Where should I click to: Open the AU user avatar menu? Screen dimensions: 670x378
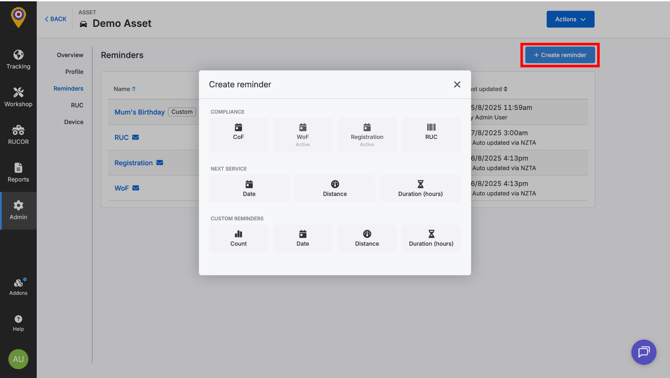[x=18, y=359]
